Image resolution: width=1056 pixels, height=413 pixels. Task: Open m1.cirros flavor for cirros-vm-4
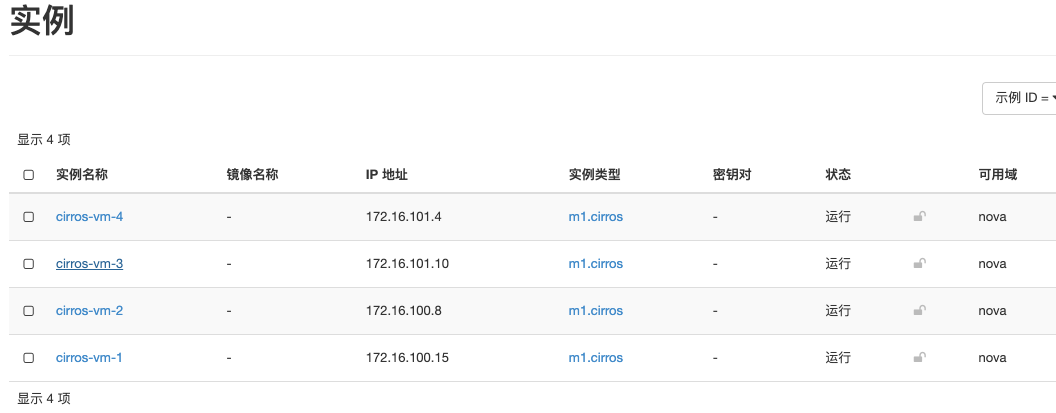(595, 217)
